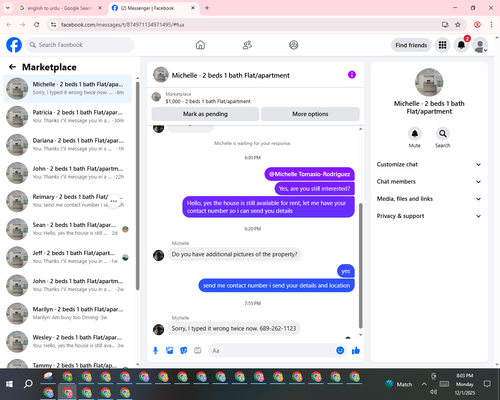This screenshot has width=500, height=400.
Task: Open Michelle conversation in list
Action: (x=67, y=89)
